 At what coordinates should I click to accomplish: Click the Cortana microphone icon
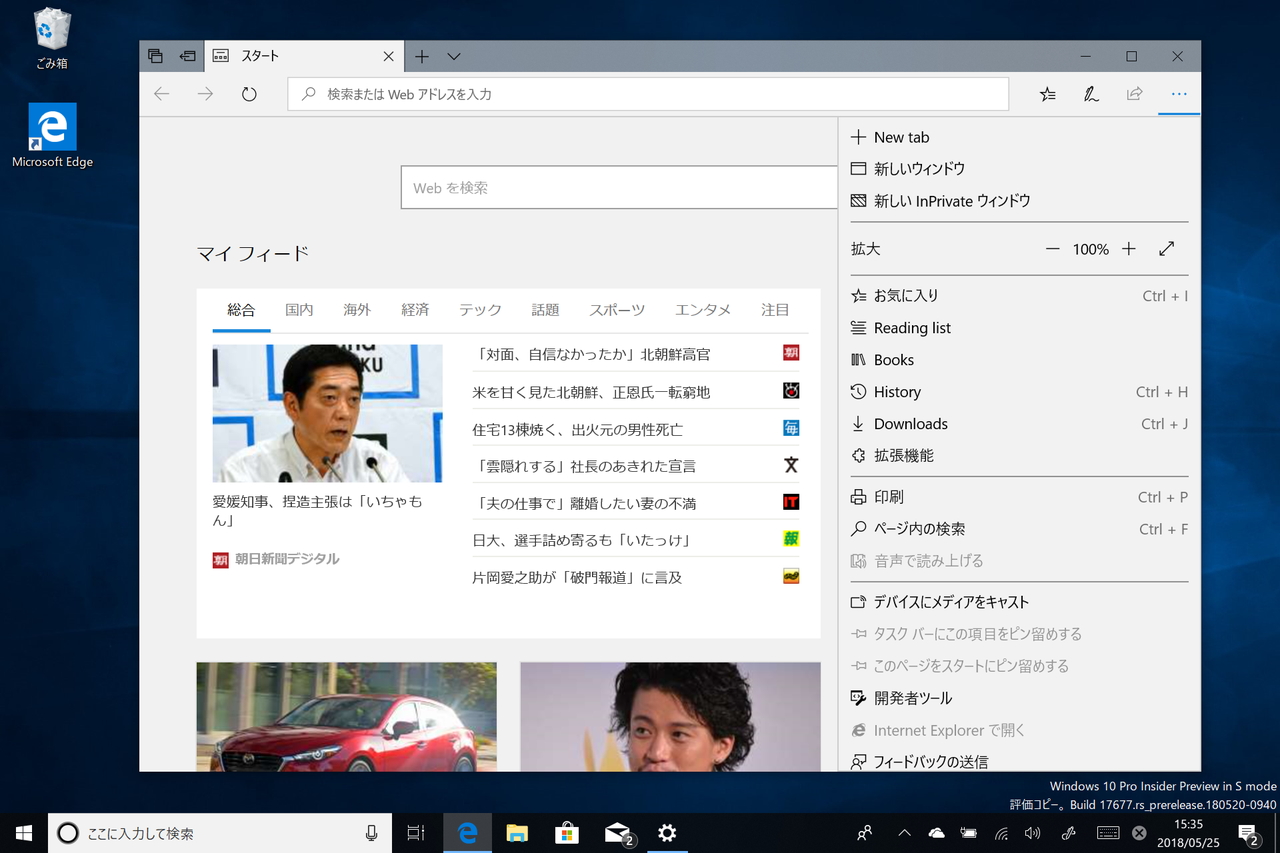click(x=371, y=833)
